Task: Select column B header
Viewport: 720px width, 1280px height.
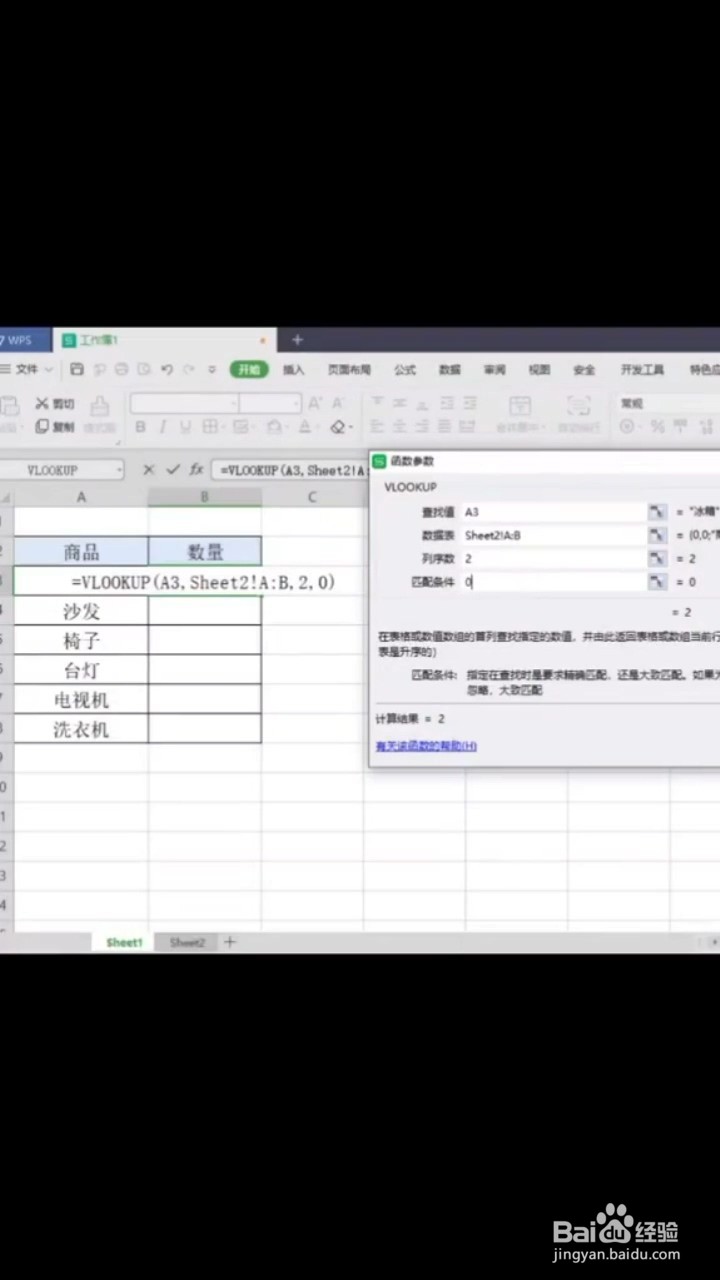Action: tap(205, 497)
